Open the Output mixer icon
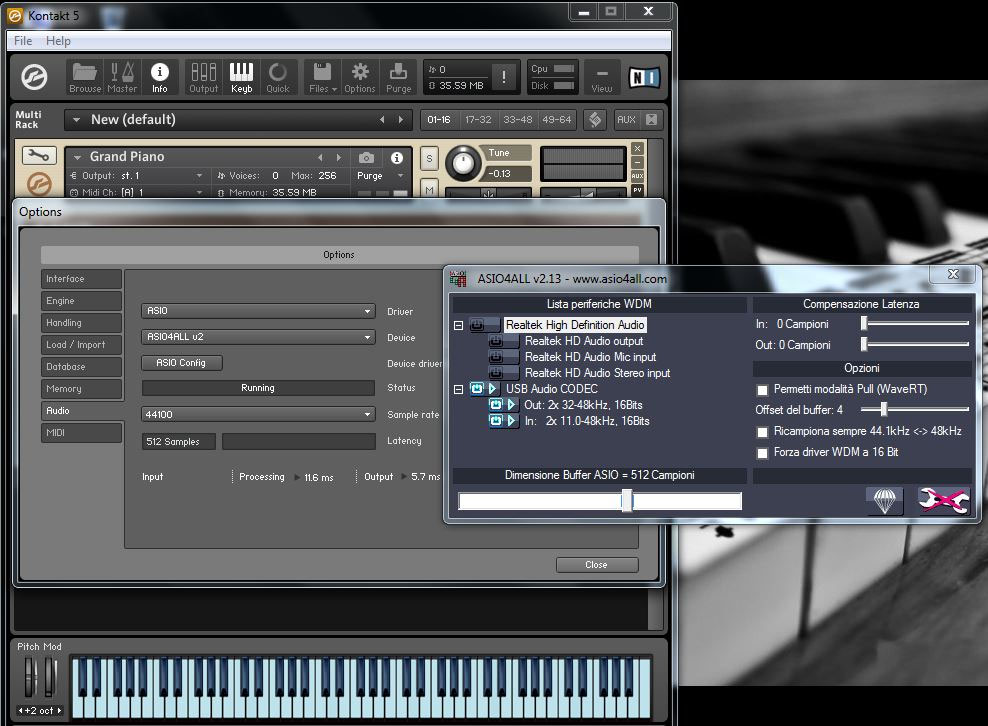Viewport: 988px width, 726px height. pos(204,76)
